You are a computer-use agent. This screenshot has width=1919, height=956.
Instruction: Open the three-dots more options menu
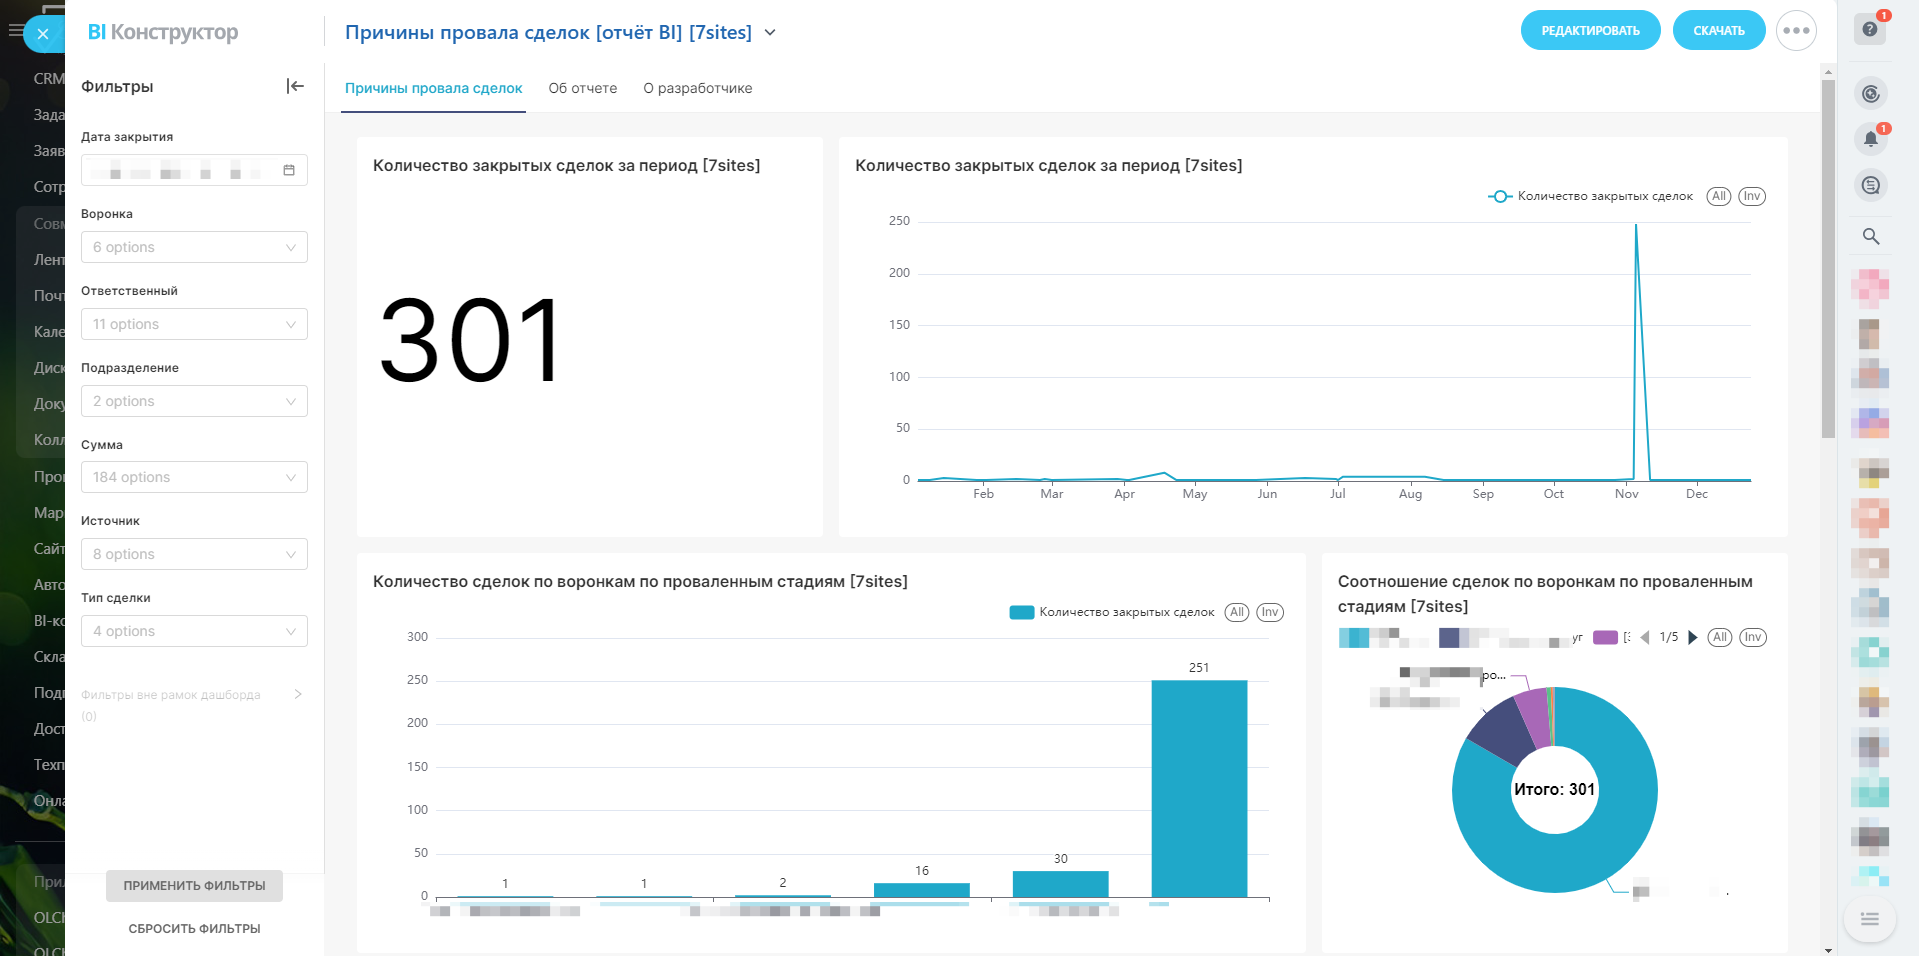(1796, 30)
